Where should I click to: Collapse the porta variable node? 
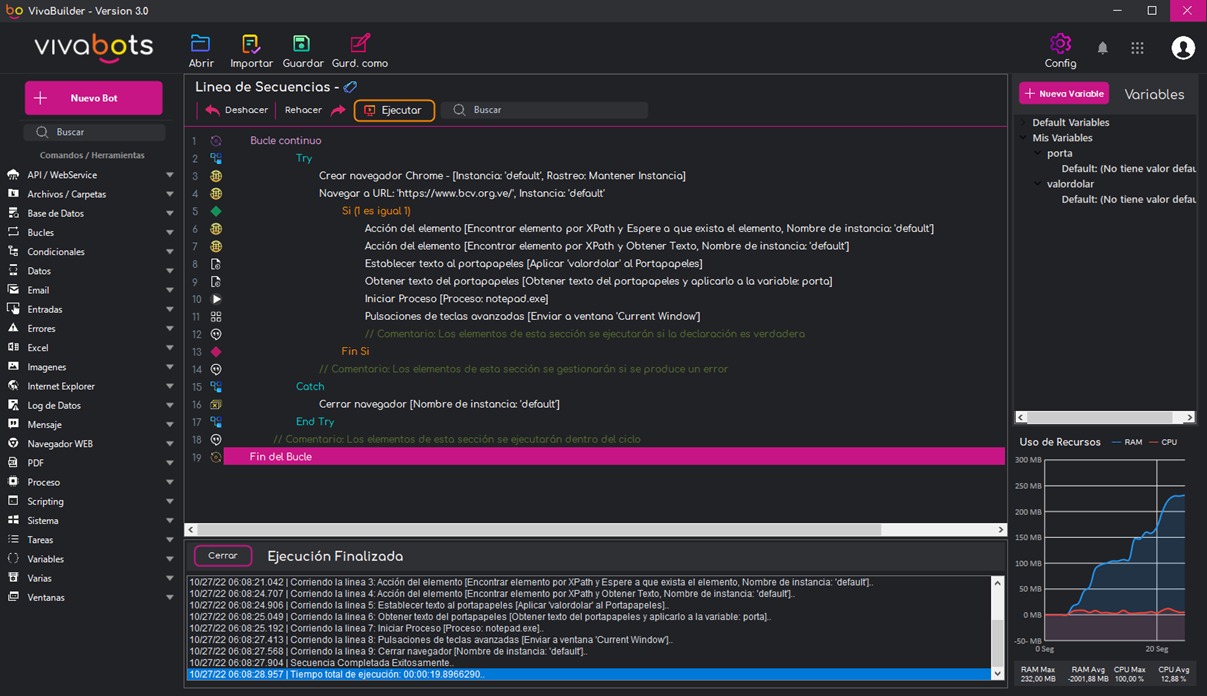click(1038, 153)
